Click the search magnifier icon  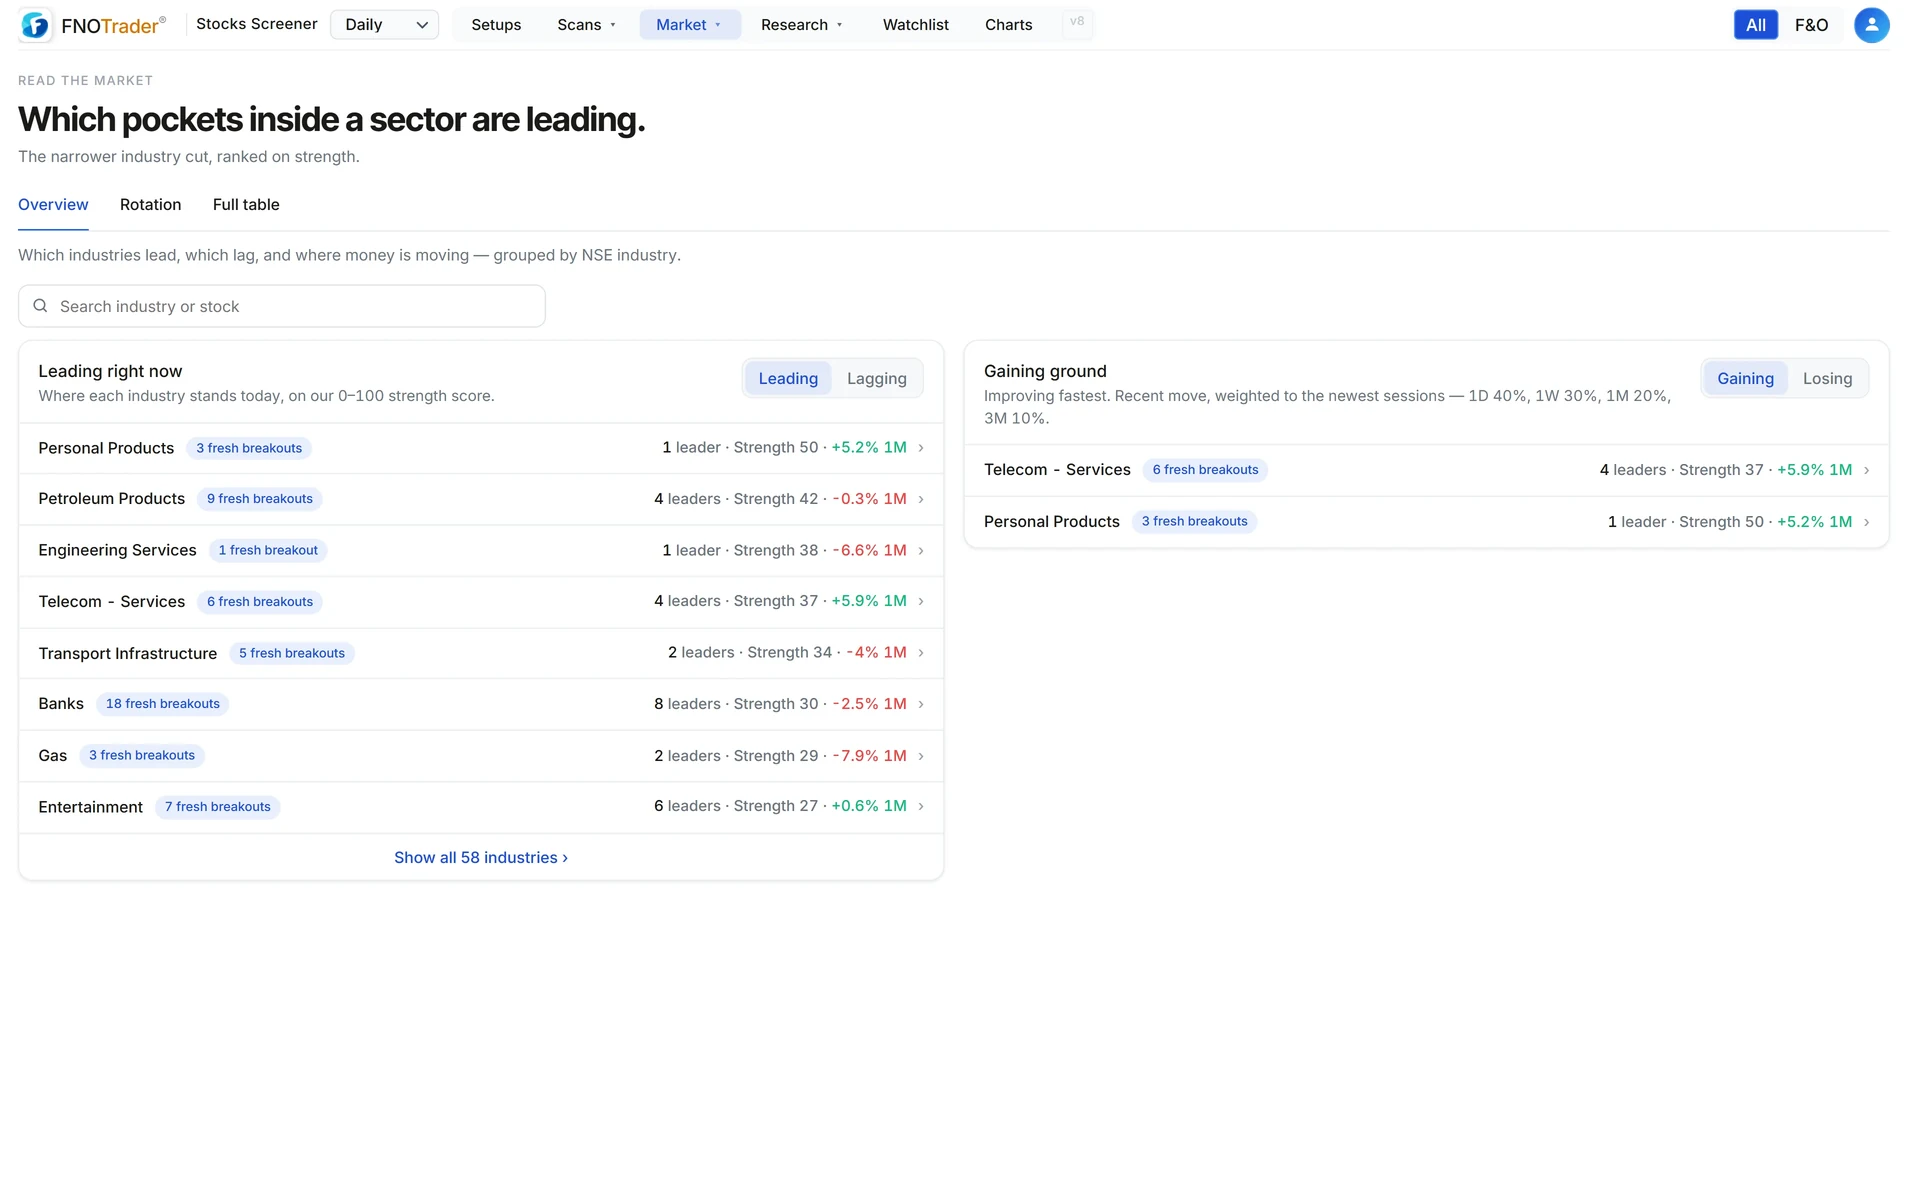pos(41,306)
